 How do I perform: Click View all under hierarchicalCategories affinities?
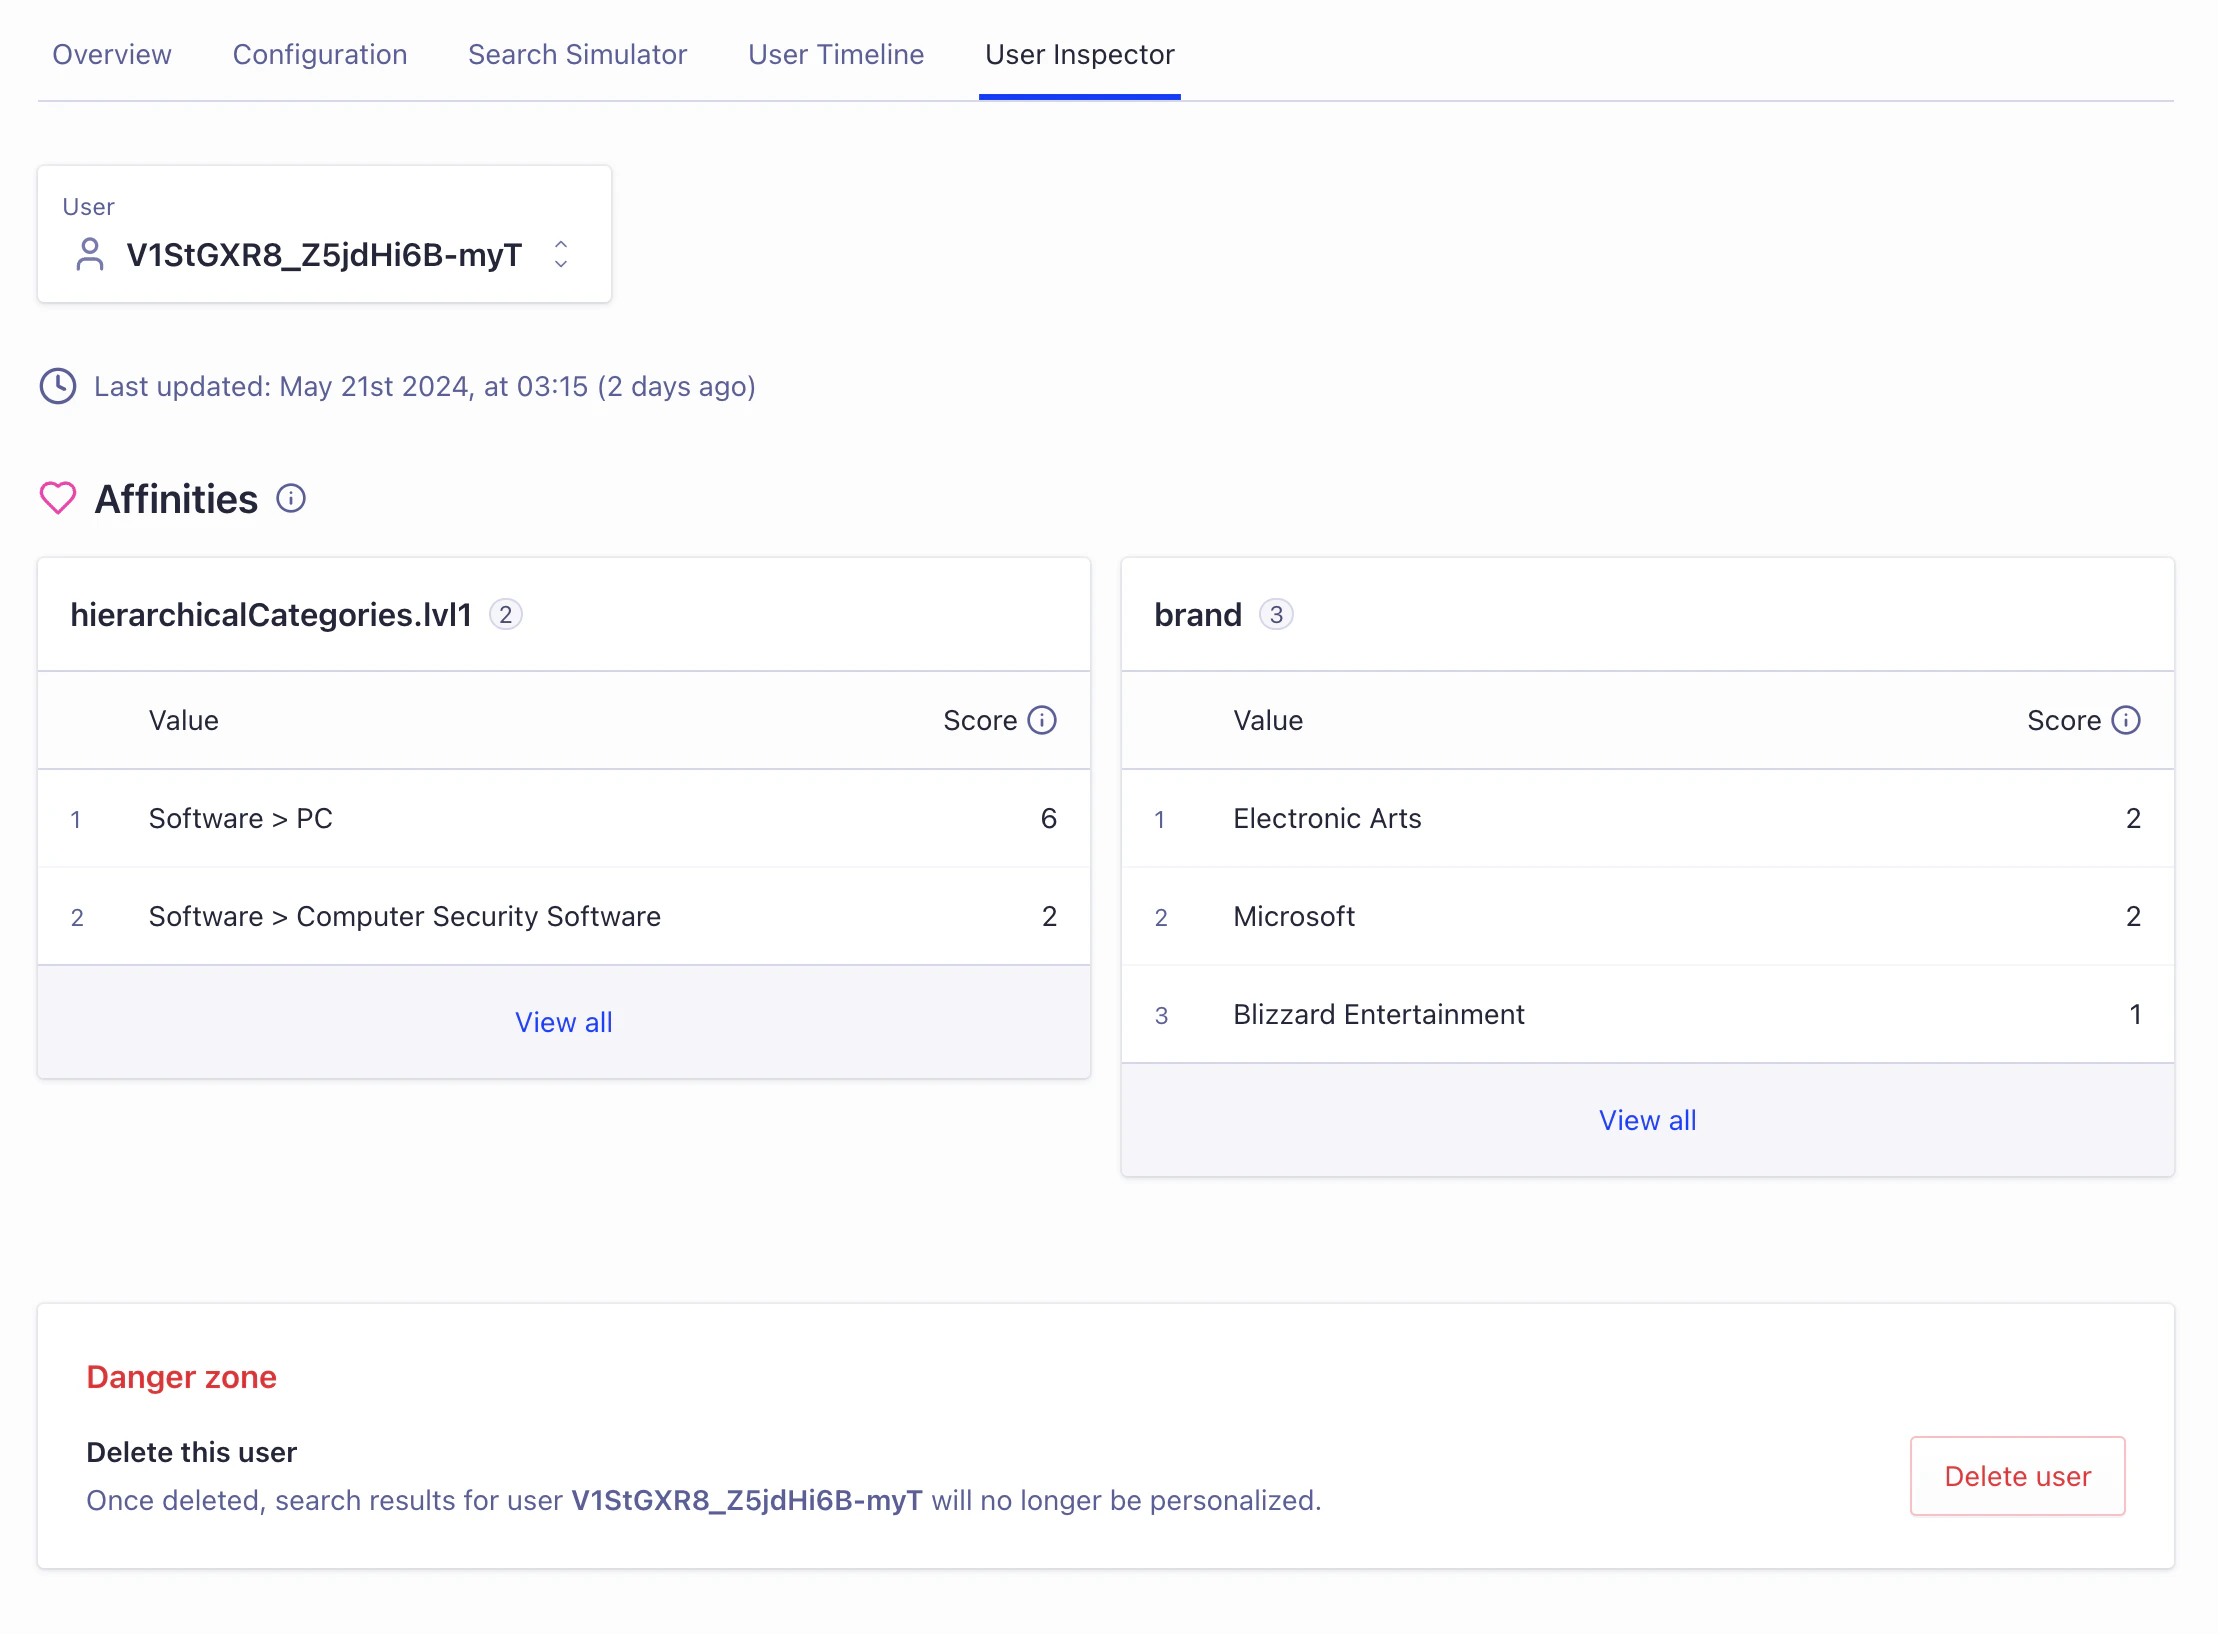(x=563, y=1021)
